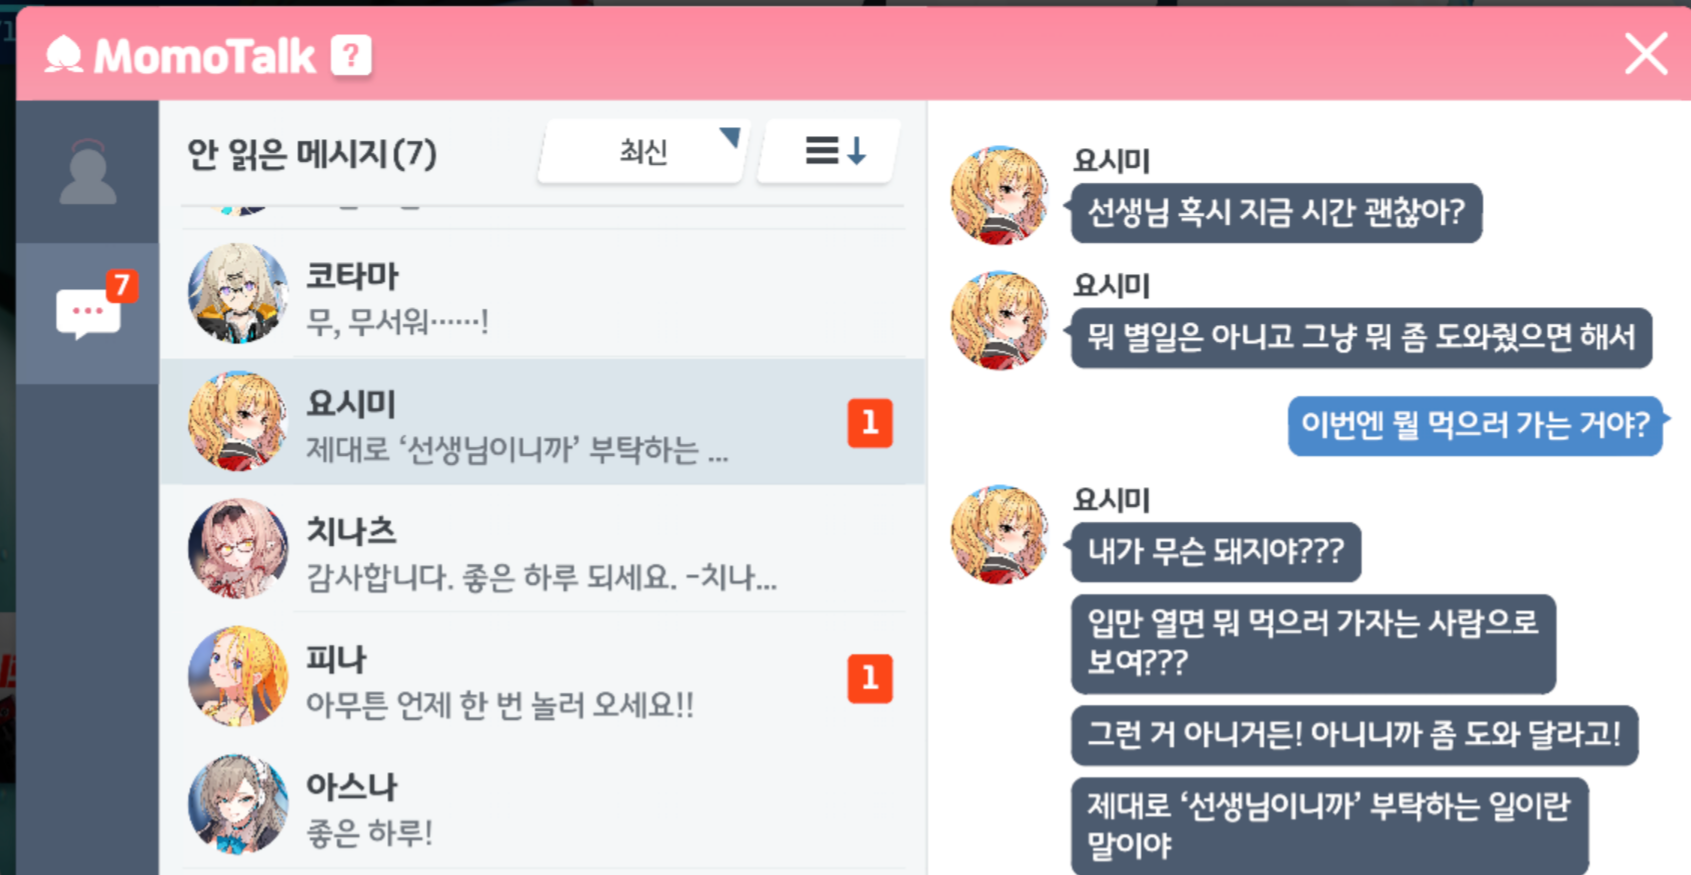Click the unread badge on 피나's entry
Viewport: 1691px width, 875px height.
point(870,679)
